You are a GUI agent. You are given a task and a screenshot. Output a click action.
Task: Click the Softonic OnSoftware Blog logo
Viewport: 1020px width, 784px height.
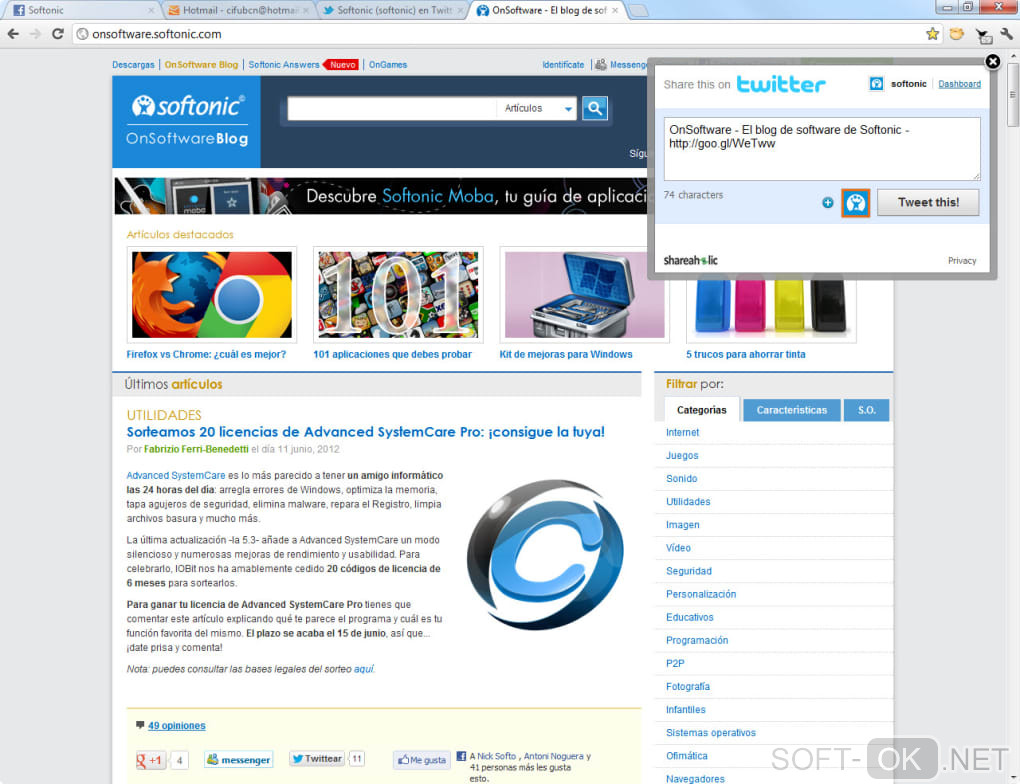187,121
